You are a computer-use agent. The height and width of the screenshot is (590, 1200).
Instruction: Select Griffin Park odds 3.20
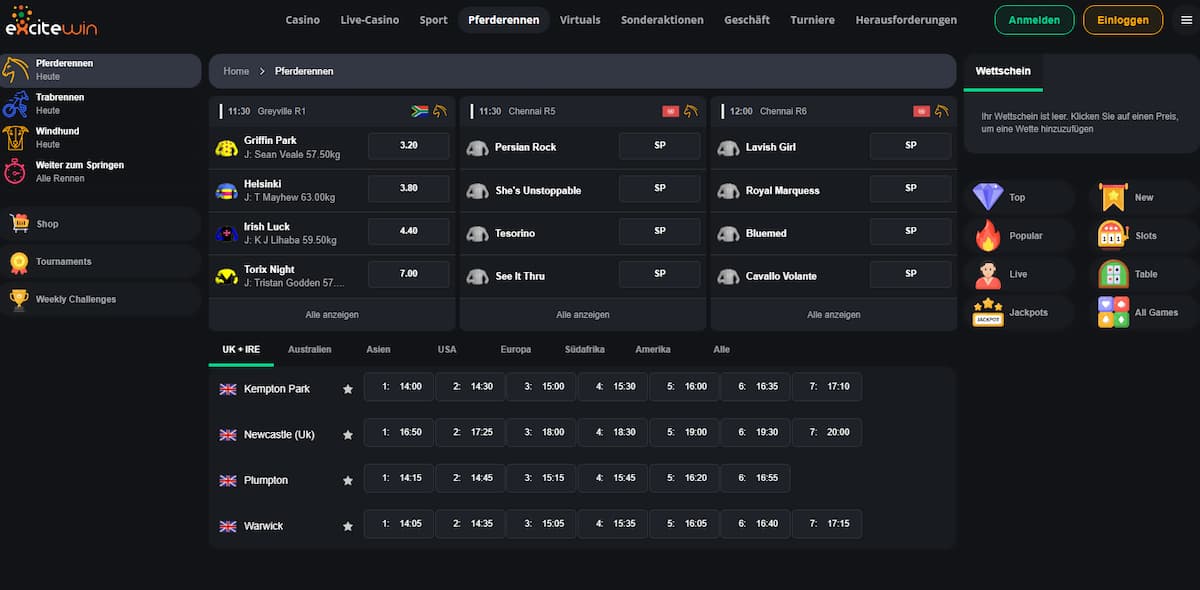408,146
